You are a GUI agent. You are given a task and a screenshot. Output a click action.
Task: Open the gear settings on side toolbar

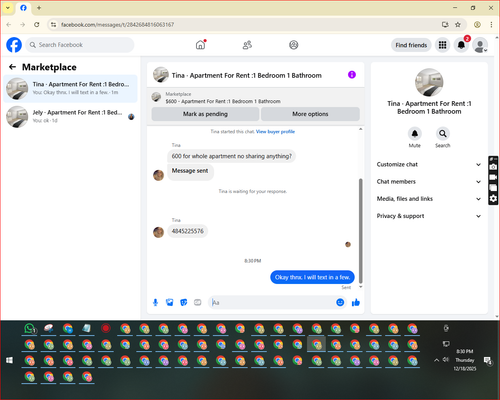[493, 199]
